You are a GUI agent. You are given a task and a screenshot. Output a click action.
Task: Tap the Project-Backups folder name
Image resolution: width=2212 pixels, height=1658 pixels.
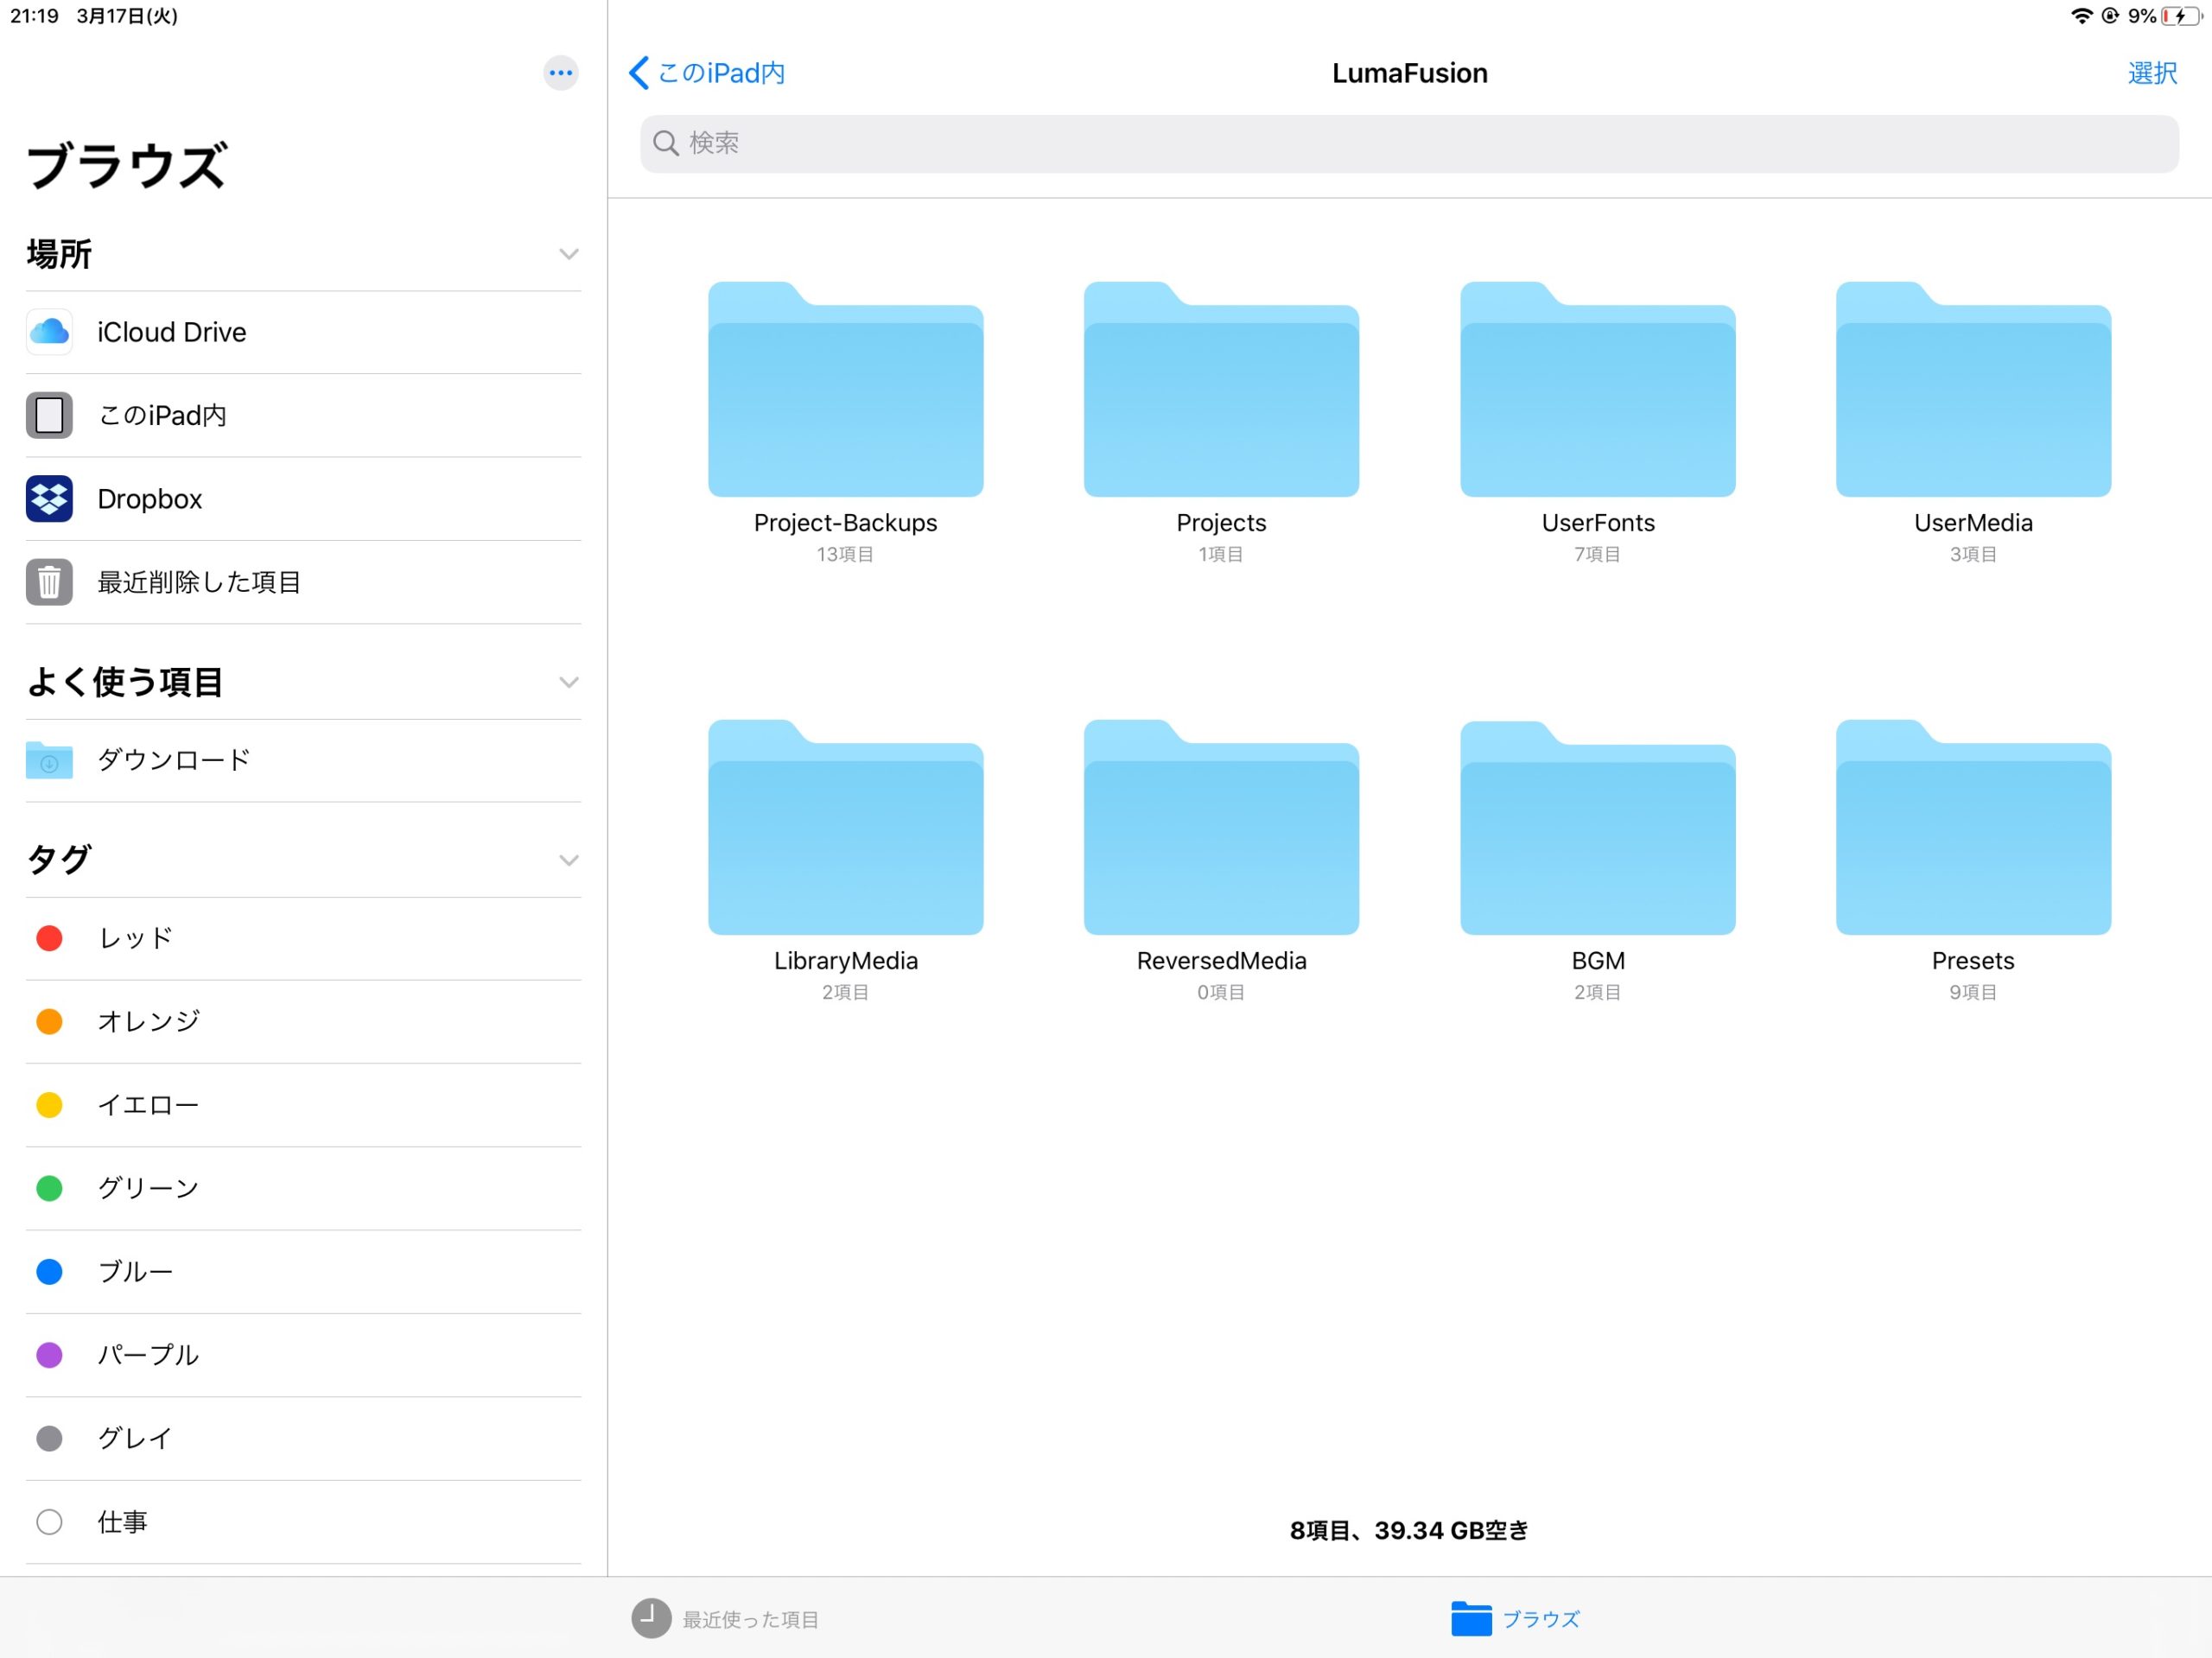(845, 523)
